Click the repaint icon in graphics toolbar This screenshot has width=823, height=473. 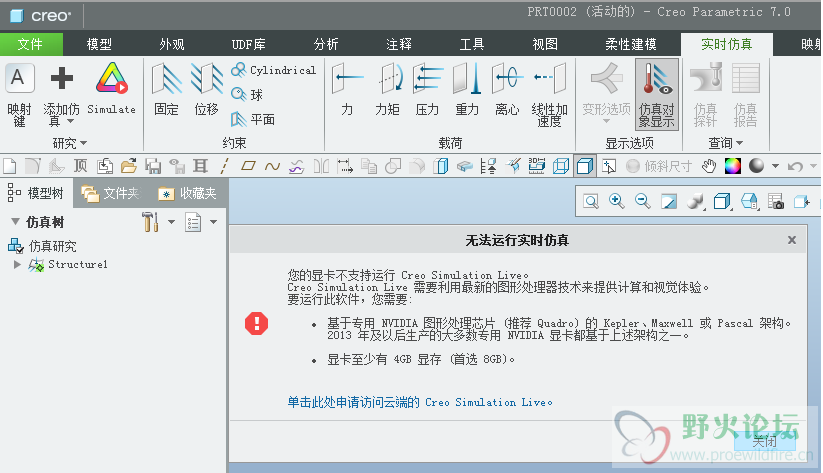669,202
